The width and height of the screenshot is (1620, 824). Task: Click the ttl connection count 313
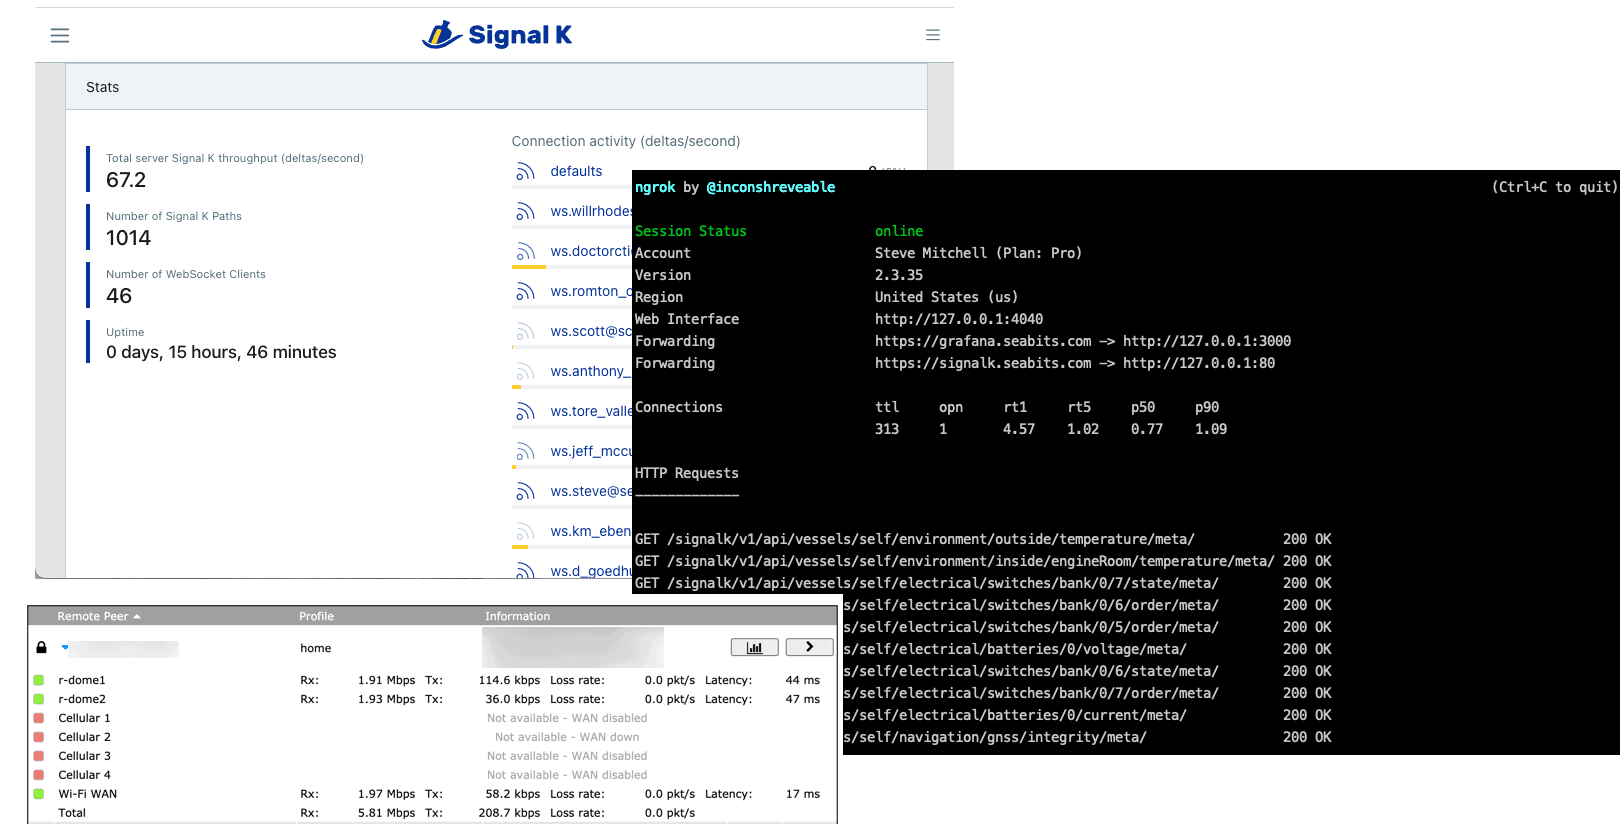coord(887,429)
